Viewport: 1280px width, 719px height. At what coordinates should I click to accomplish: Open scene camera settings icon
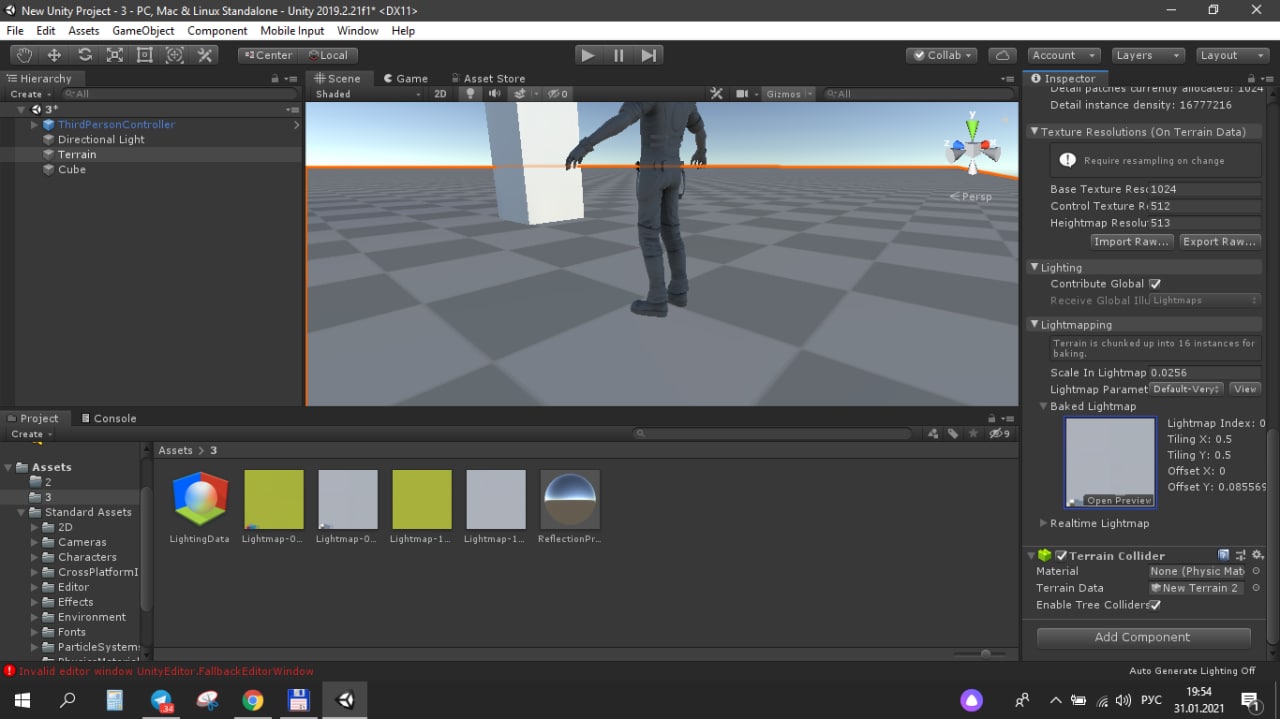[743, 94]
